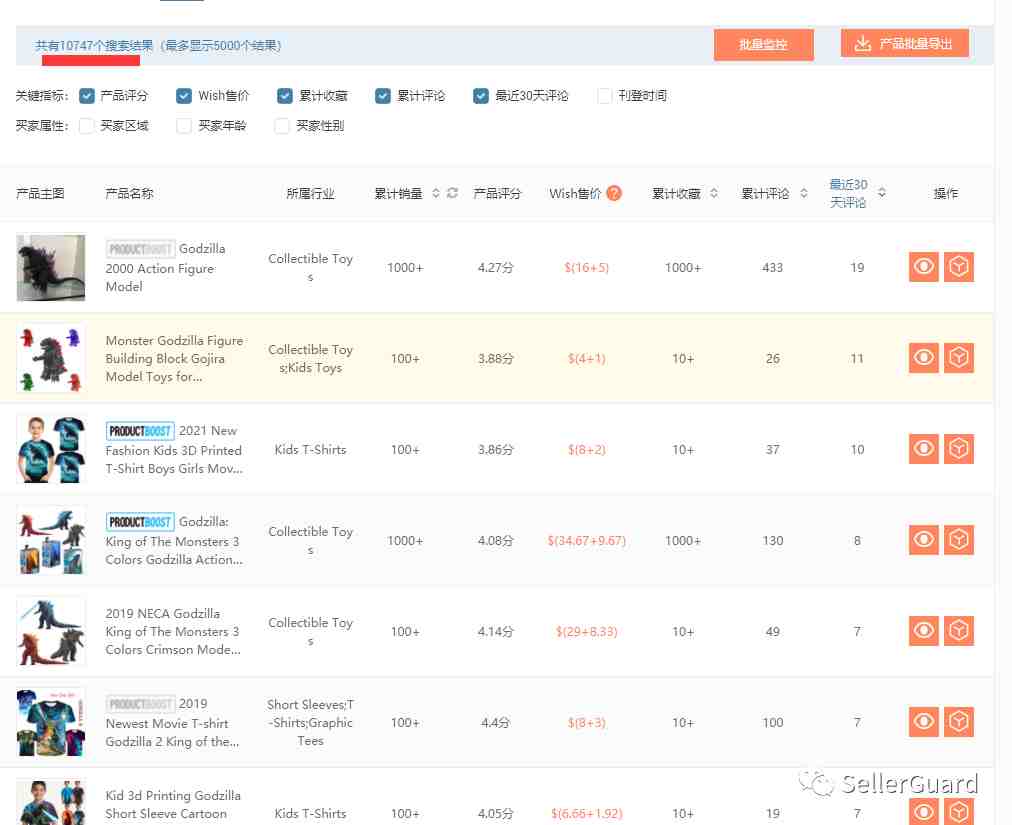Click Godzilla 2000 Action Figure thumbnail
The height and width of the screenshot is (825, 1012).
click(x=51, y=267)
